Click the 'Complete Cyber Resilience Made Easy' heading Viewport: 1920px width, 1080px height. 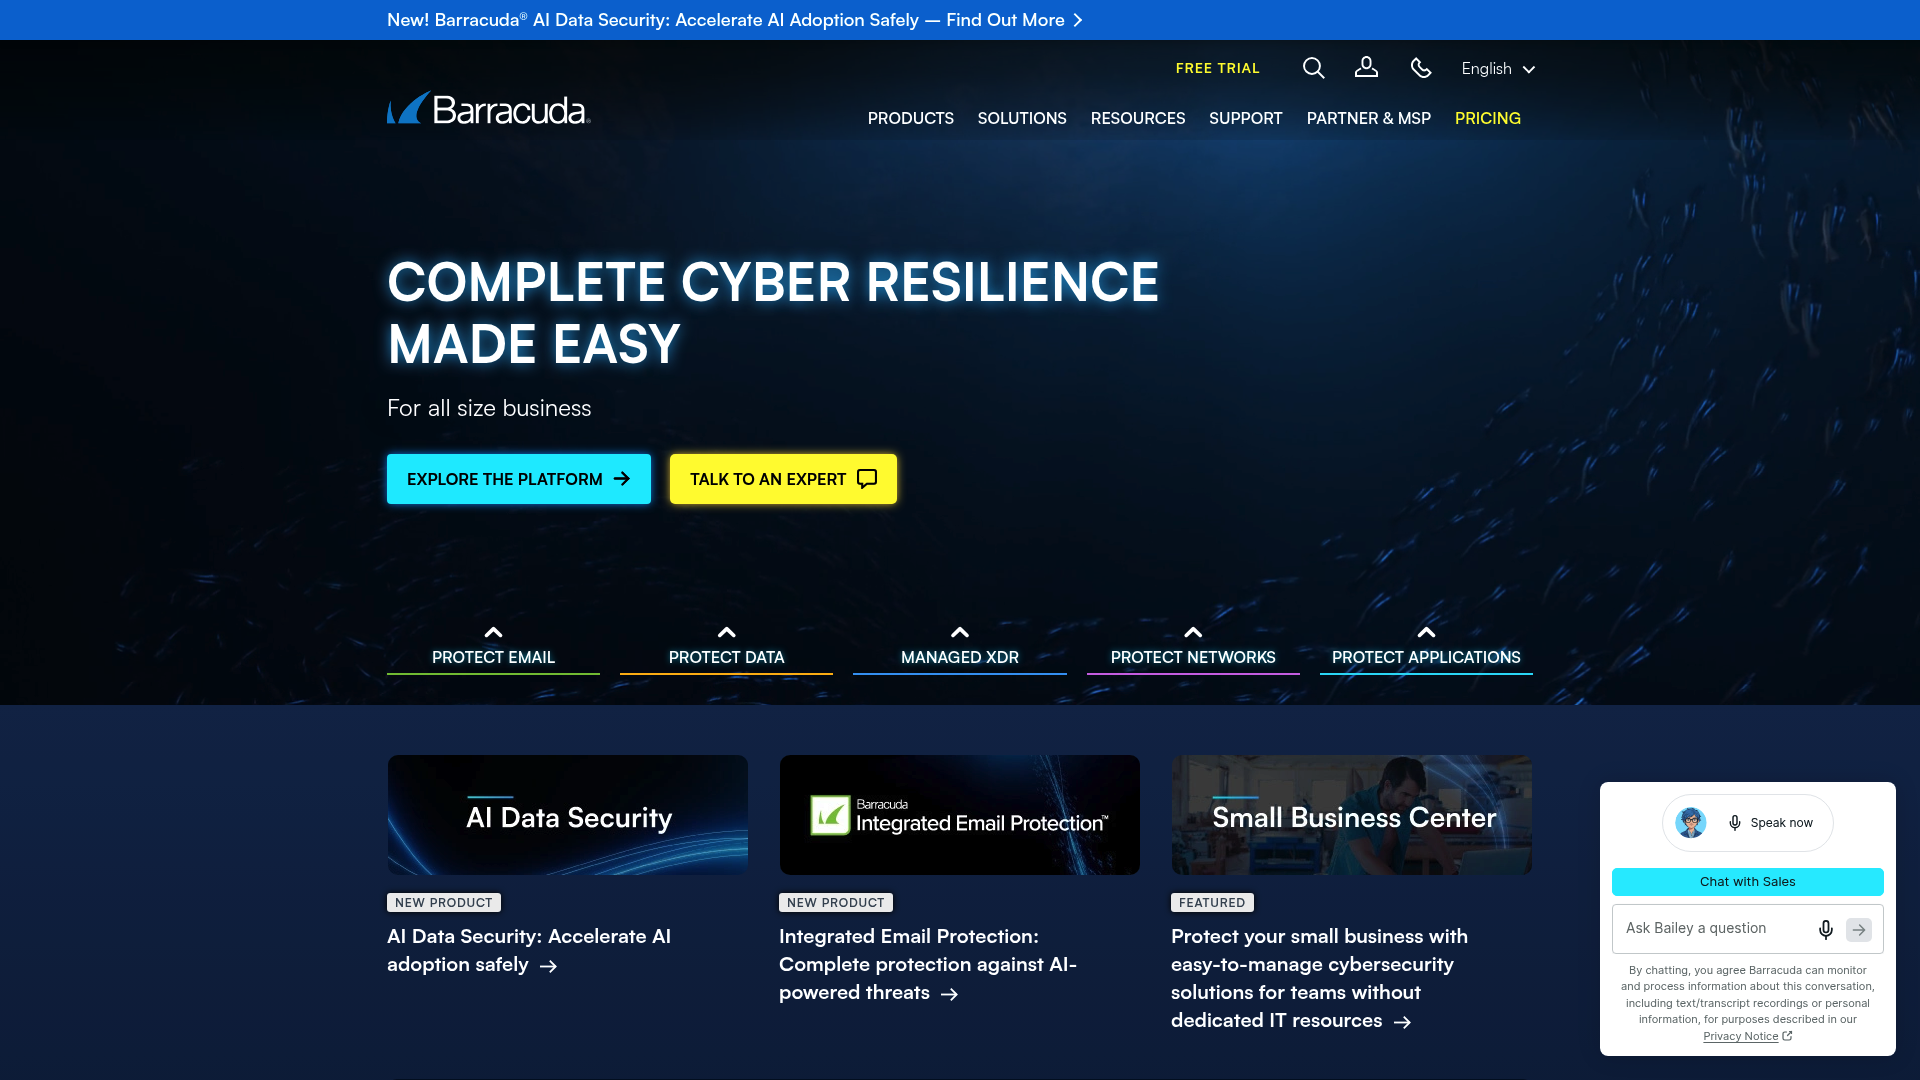[773, 313]
